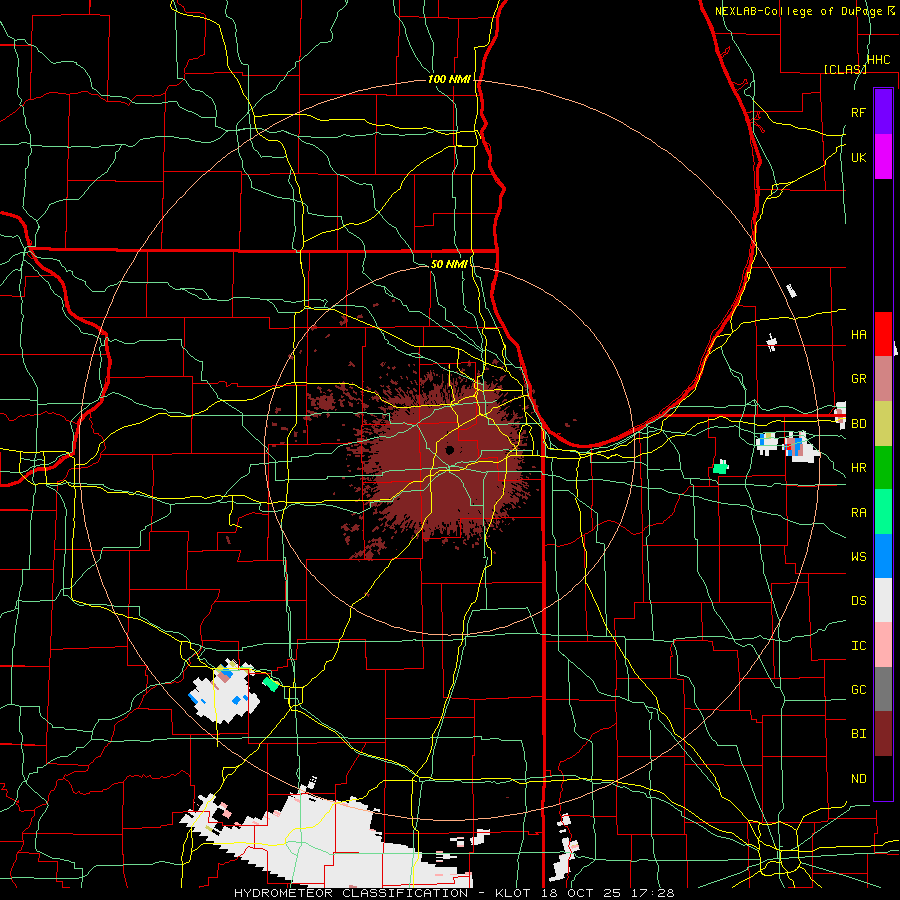Click the light pink IC legend swatch
This screenshot has height=900, width=900.
click(883, 645)
